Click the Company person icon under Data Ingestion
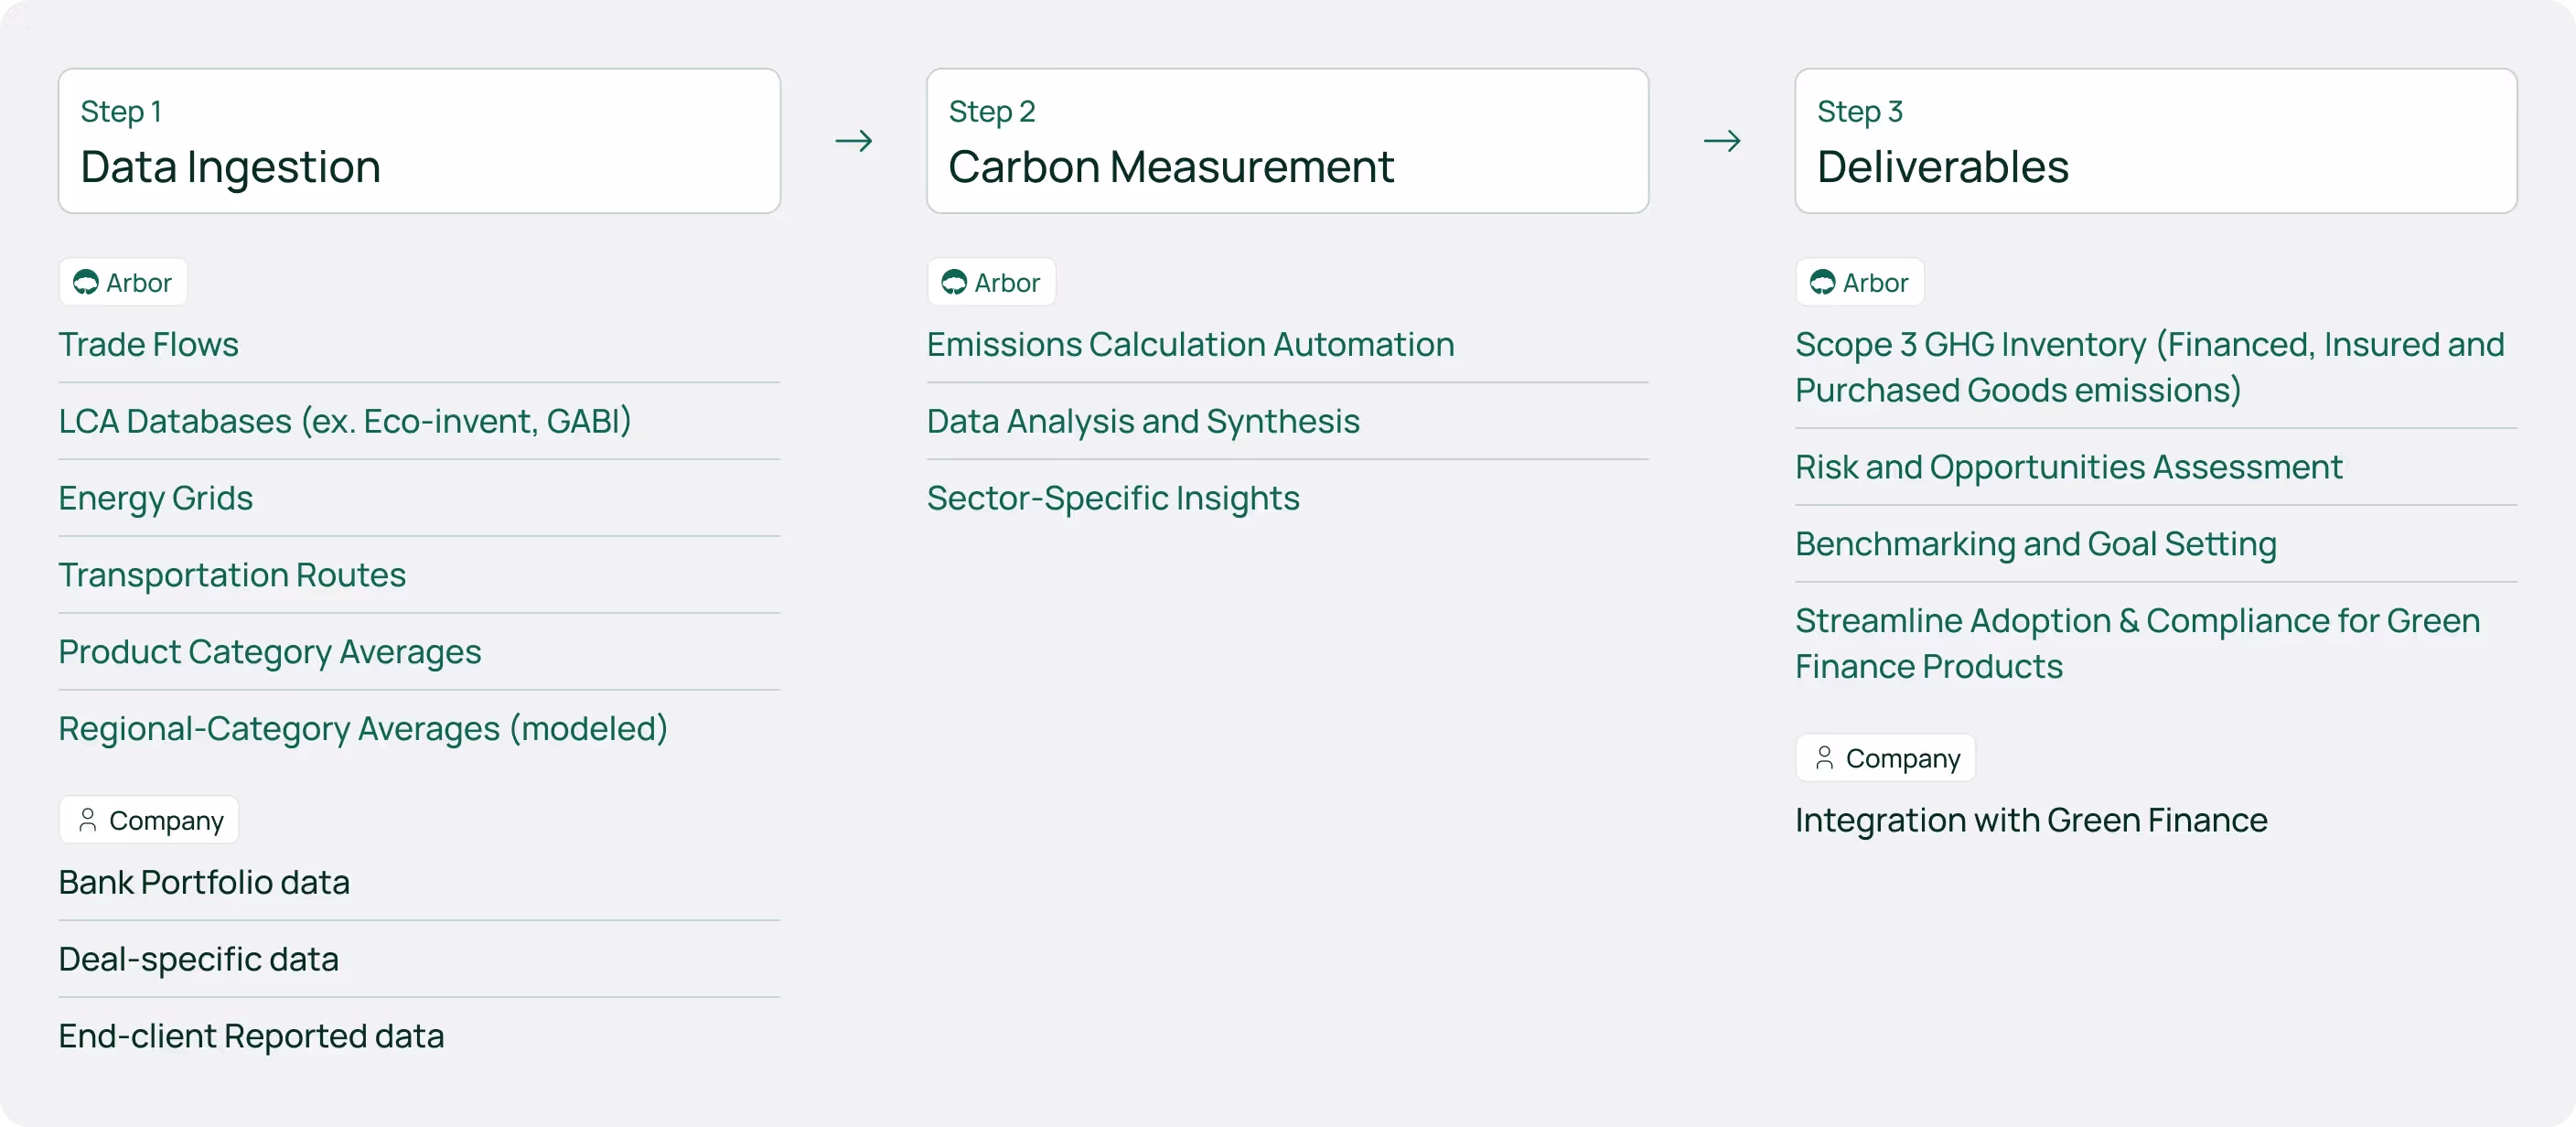The height and width of the screenshot is (1127, 2576). 88,820
